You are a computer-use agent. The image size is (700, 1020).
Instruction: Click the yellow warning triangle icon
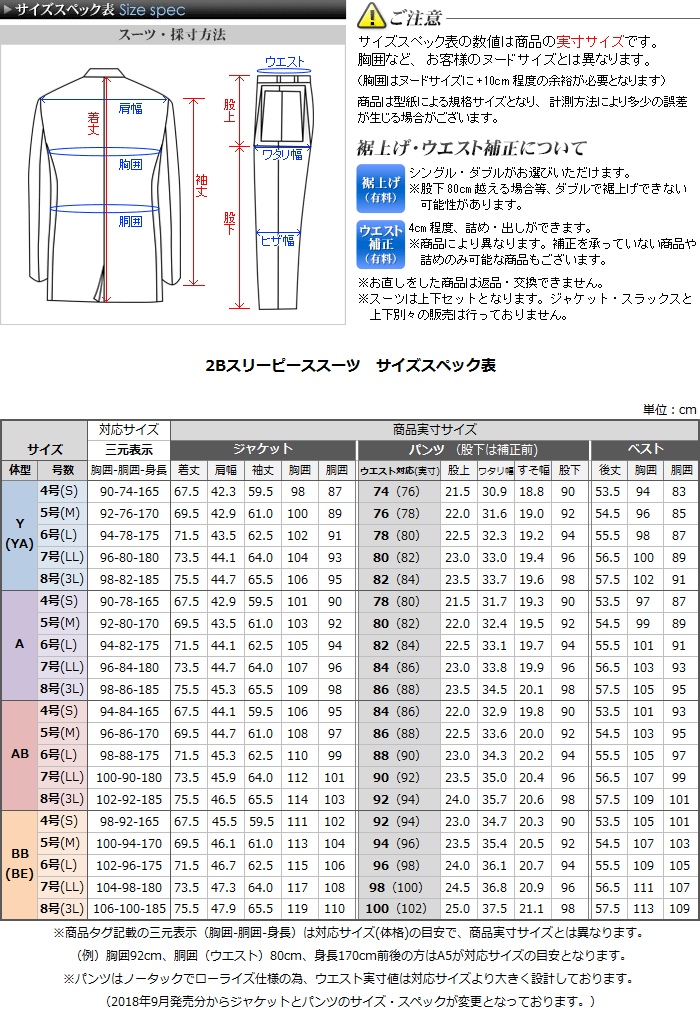point(371,15)
